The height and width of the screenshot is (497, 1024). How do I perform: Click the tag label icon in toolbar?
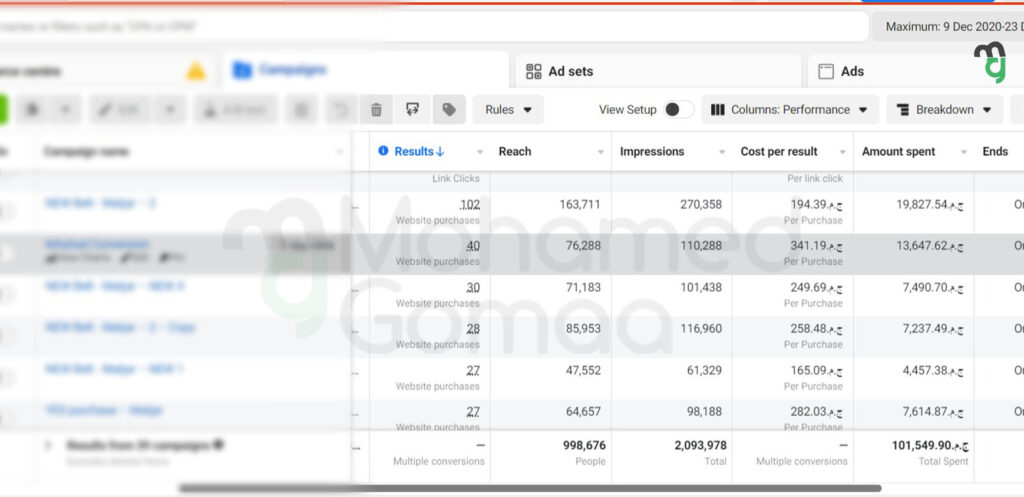pos(448,110)
